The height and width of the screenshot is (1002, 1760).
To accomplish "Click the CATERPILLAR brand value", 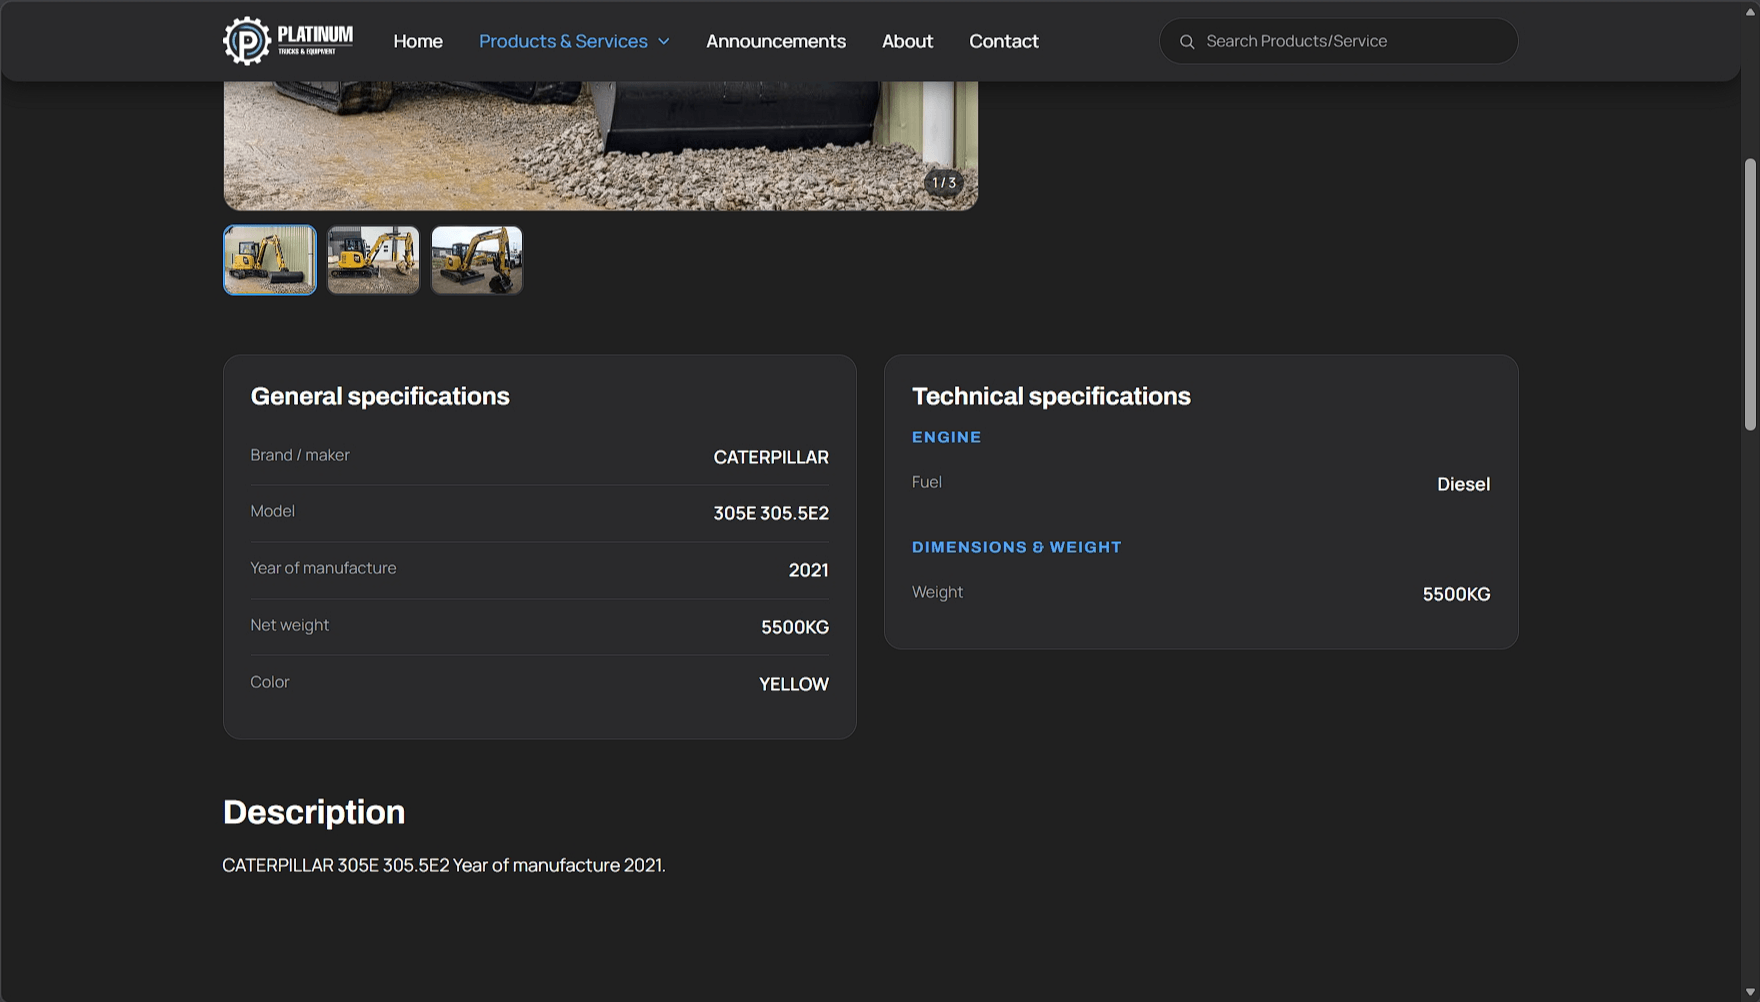I will click(x=771, y=457).
